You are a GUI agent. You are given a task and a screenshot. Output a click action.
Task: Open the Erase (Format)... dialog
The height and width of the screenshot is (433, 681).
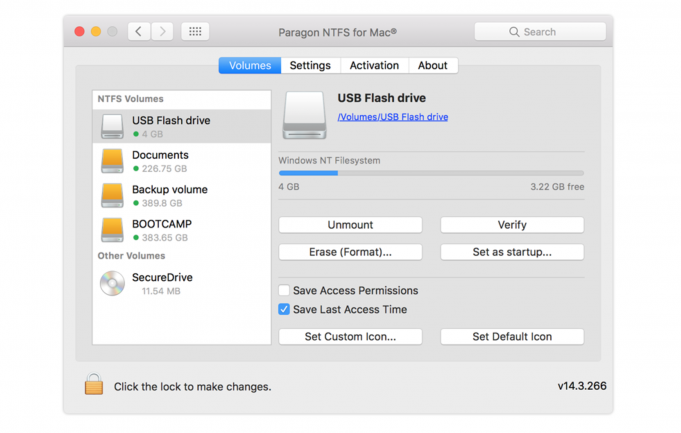point(350,252)
